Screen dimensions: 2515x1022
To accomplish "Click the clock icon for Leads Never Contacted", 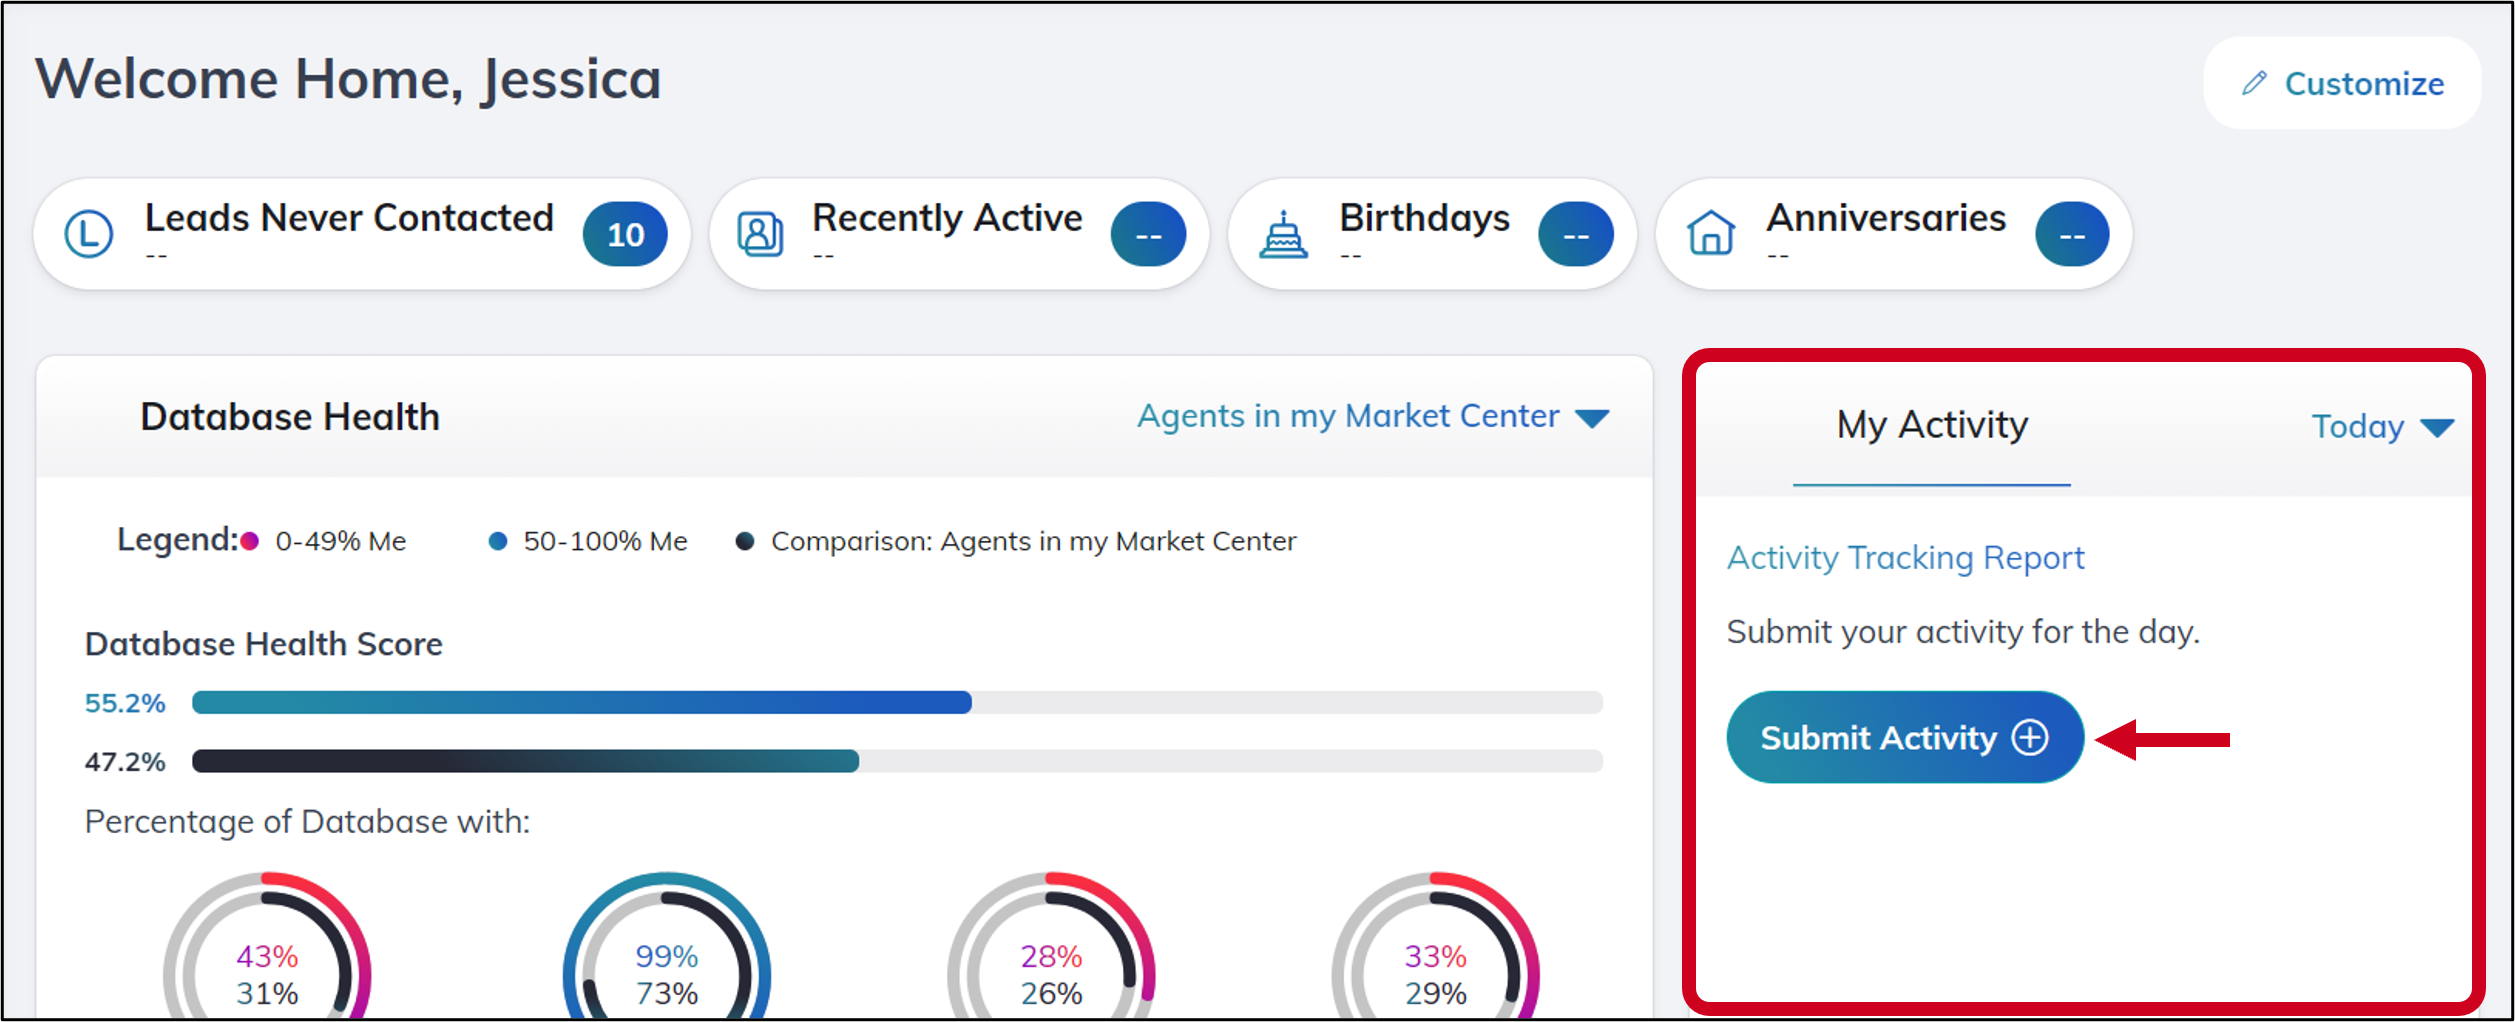I will [x=89, y=235].
